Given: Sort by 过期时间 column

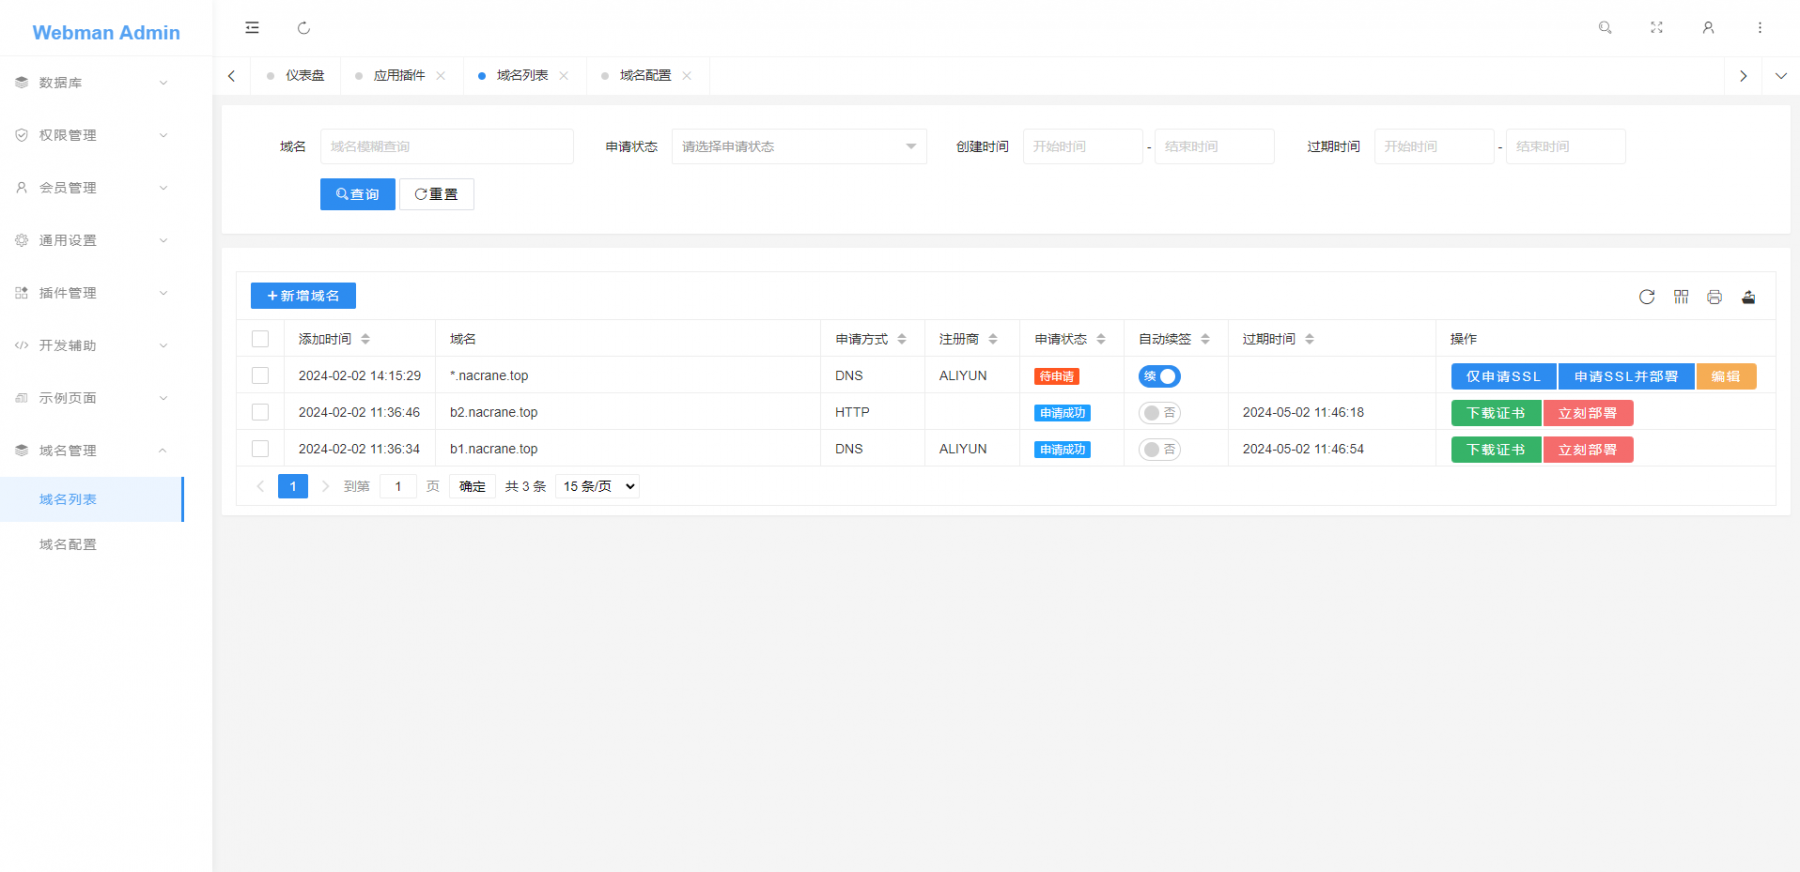Looking at the screenshot, I should pyautogui.click(x=1309, y=339).
